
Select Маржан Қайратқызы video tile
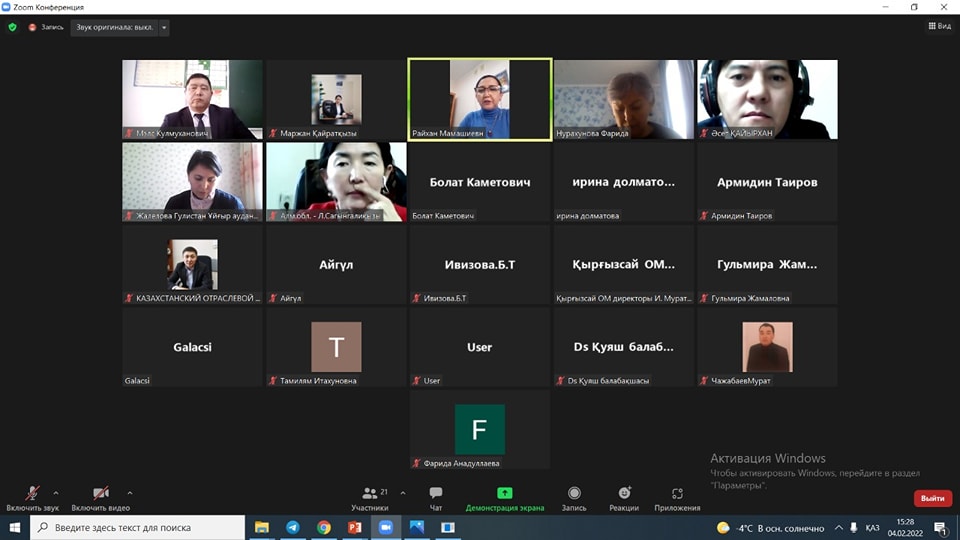click(336, 99)
